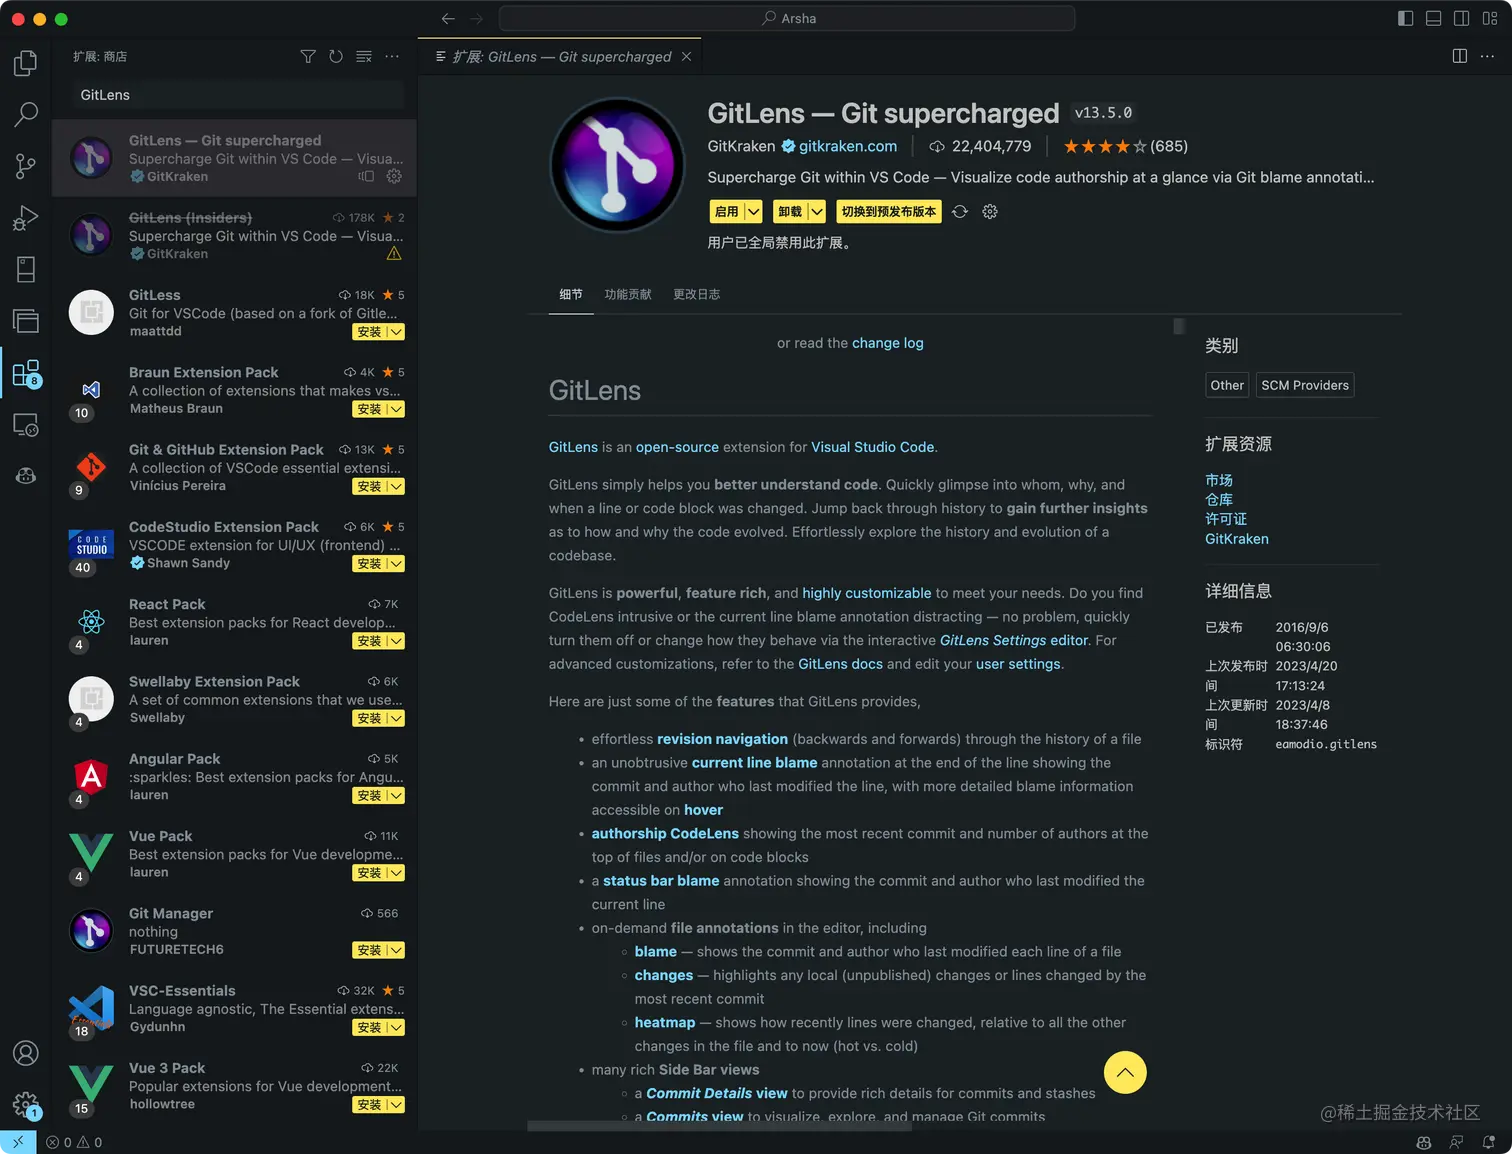Open the 市场 marketplace resource link
The width and height of the screenshot is (1512, 1154).
(1219, 481)
